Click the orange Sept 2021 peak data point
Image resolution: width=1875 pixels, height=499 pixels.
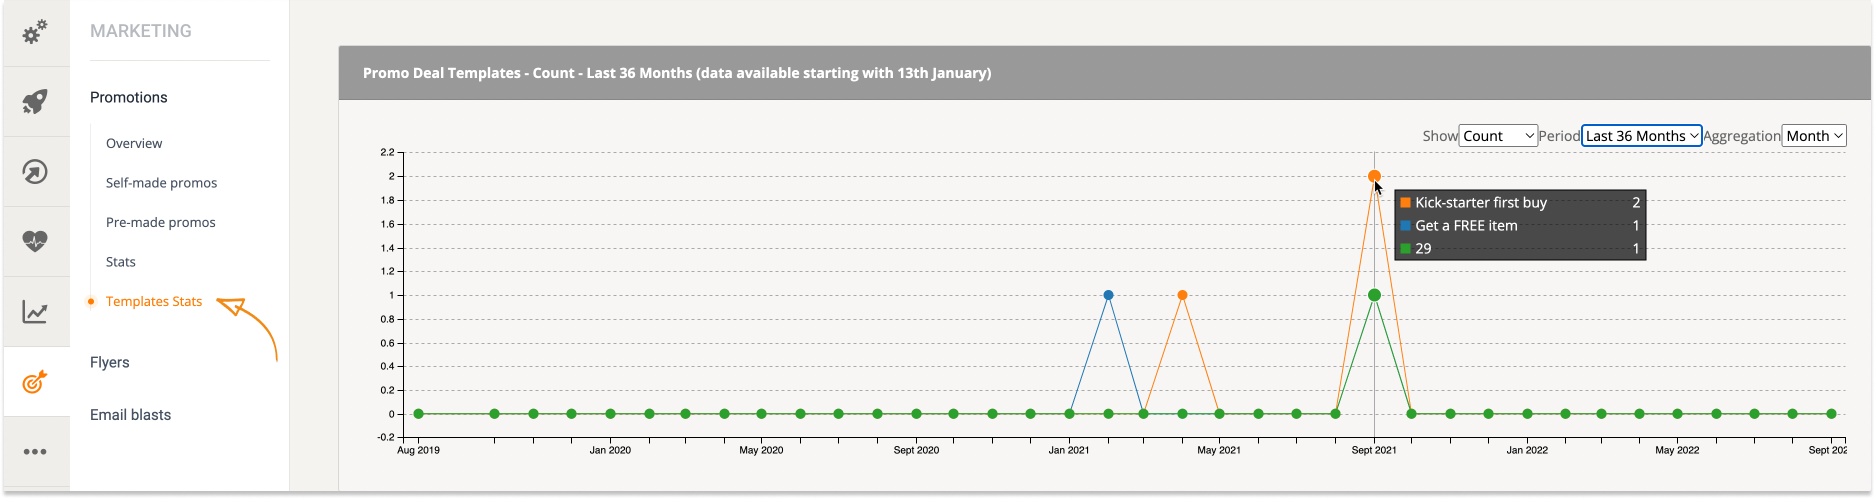pos(1374,176)
